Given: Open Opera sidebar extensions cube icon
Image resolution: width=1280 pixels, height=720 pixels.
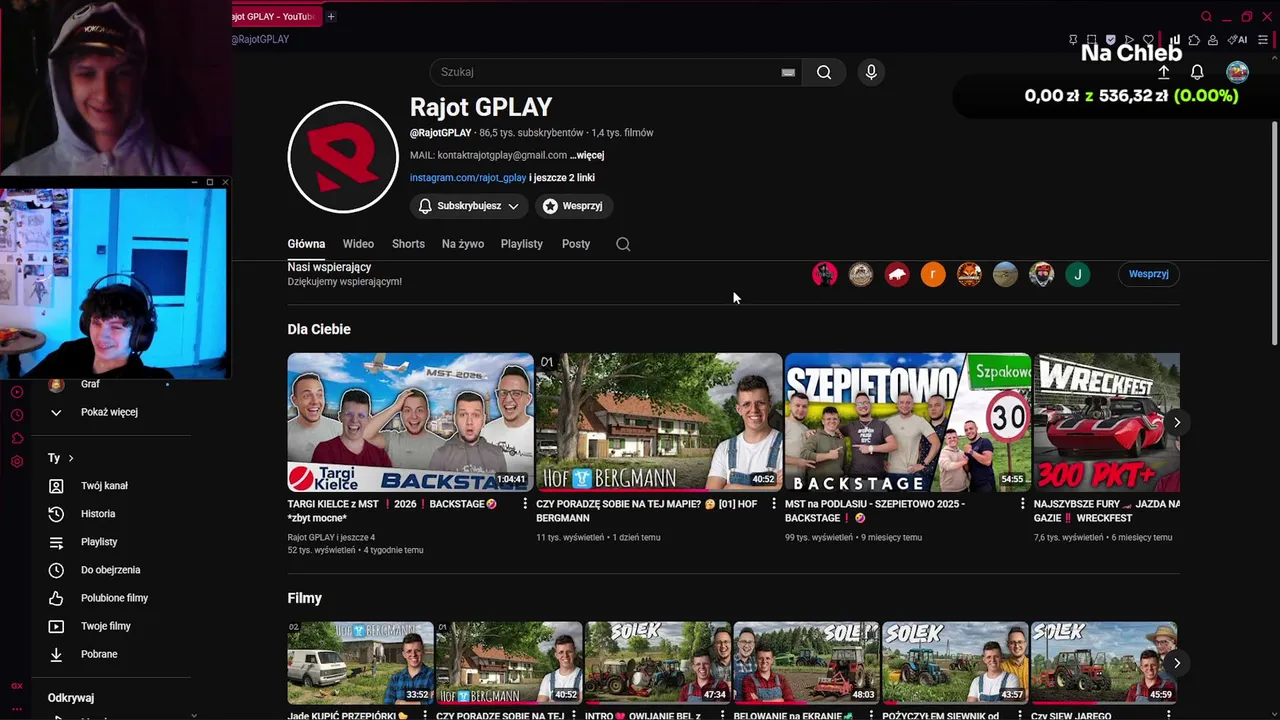Looking at the screenshot, I should point(17,438).
